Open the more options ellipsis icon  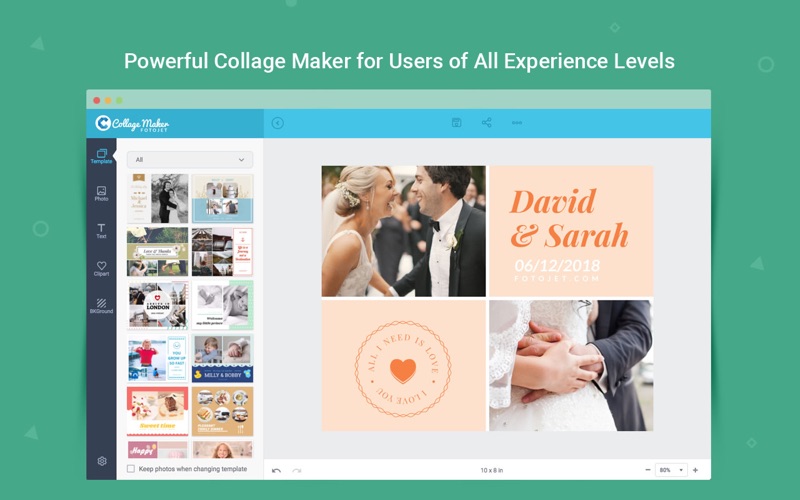tap(517, 123)
